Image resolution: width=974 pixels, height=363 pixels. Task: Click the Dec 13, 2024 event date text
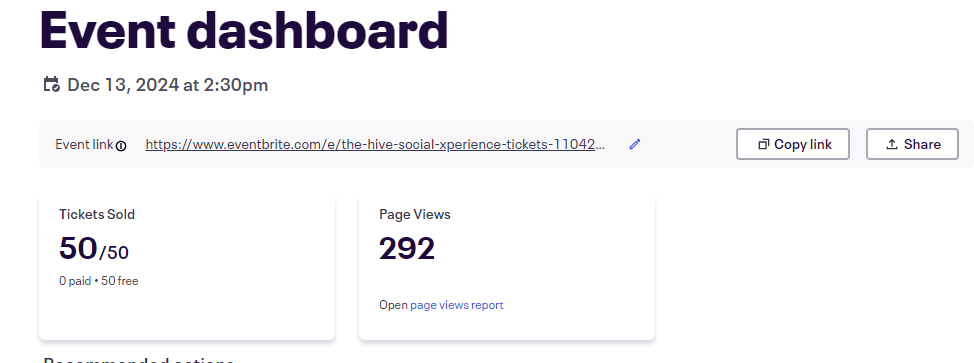point(168,85)
